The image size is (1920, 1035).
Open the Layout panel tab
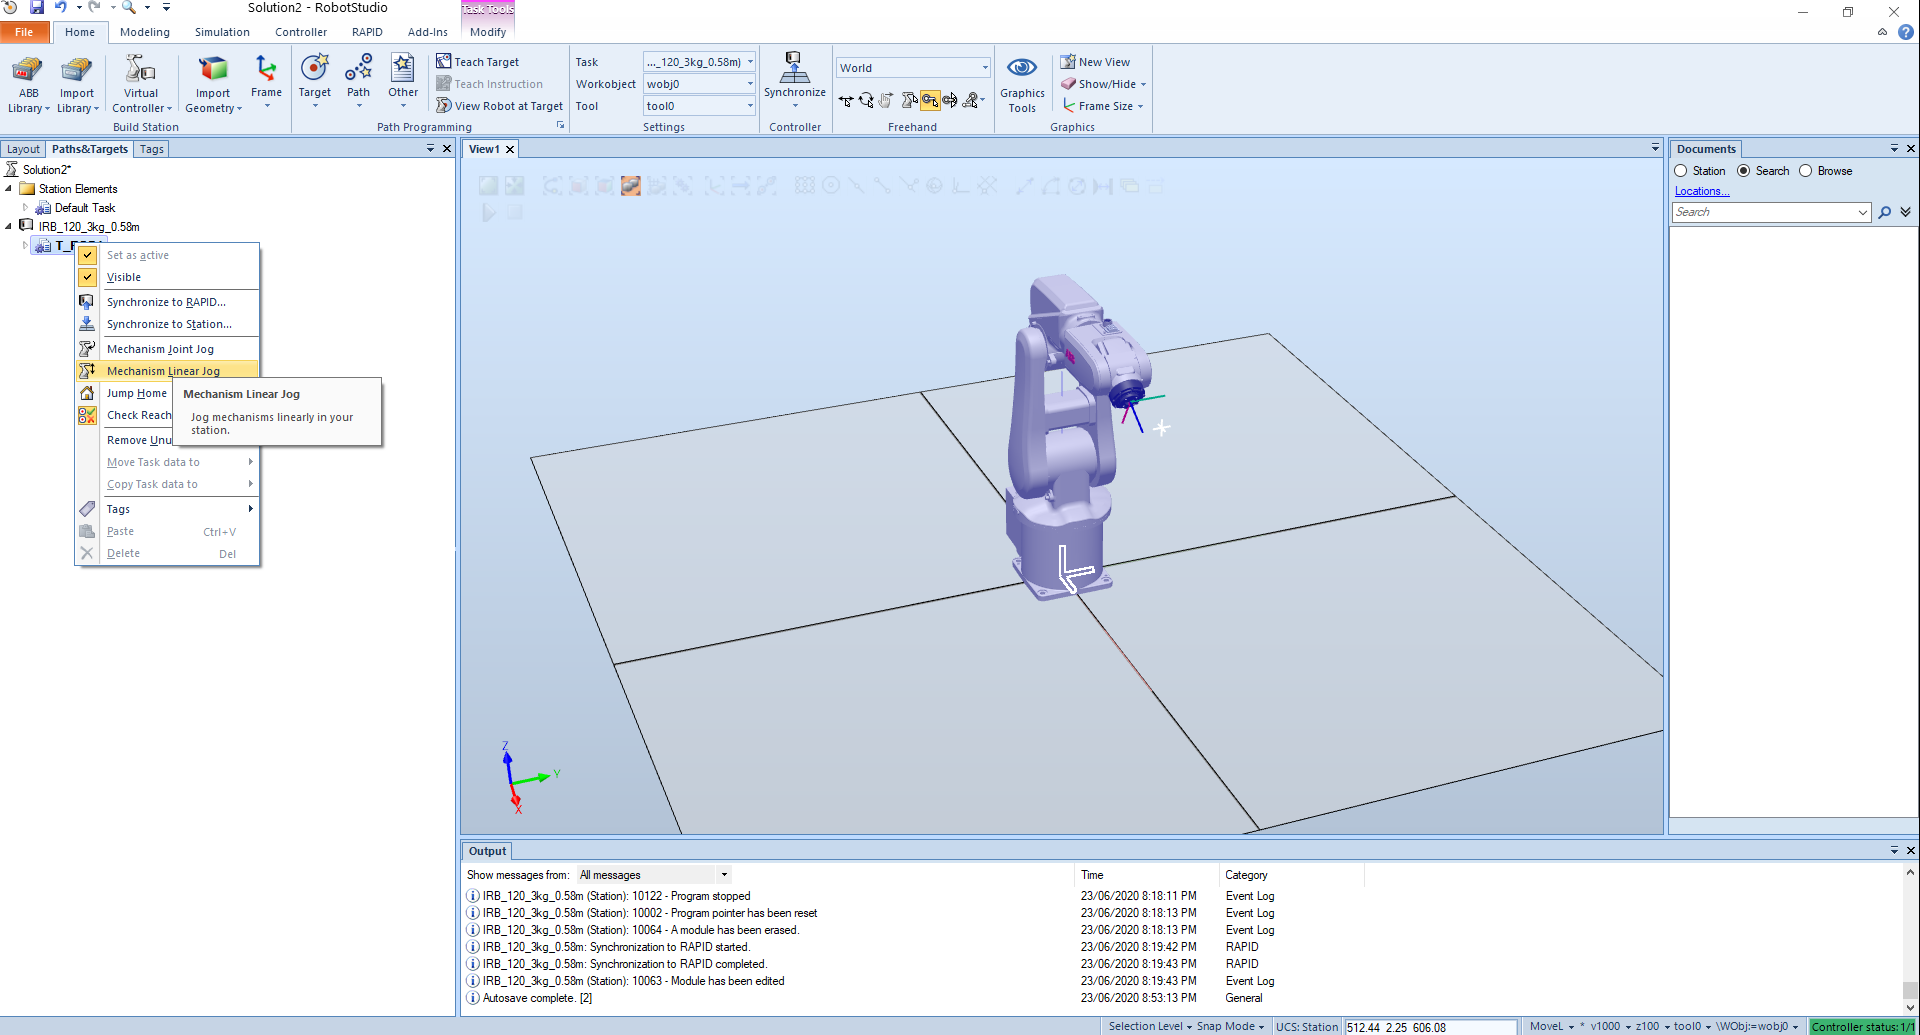pyautogui.click(x=23, y=149)
